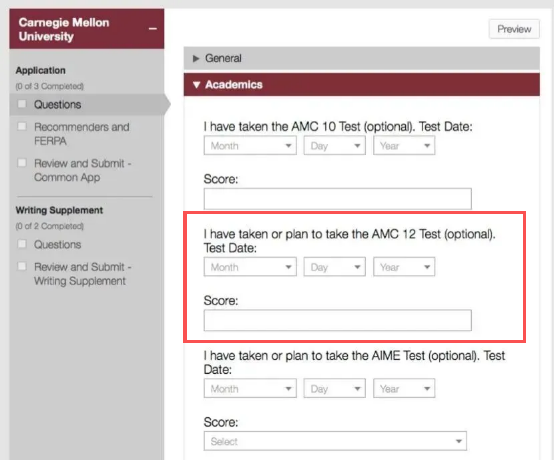Viewport: 554px width, 460px height.
Task: Click '(0 of 3 Completed)' status text
Action: coord(49,86)
